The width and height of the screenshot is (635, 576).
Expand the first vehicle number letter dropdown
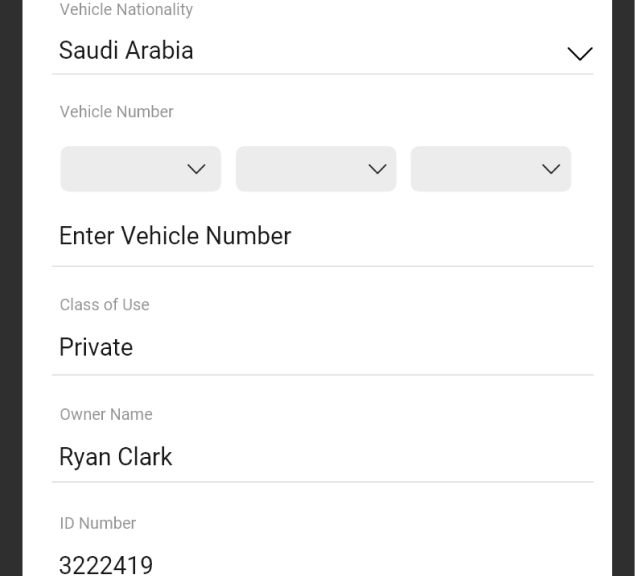tap(141, 169)
